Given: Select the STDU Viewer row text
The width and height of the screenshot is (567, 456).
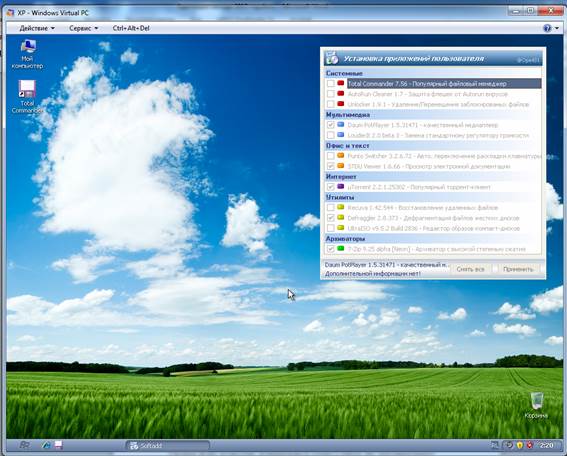Looking at the screenshot, I should pos(429,166).
